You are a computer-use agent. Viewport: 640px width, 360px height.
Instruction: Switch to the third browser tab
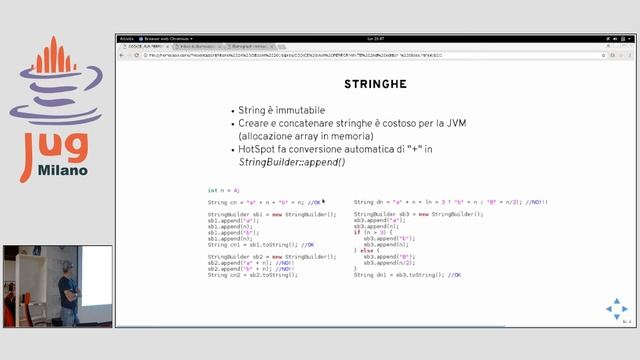(x=249, y=47)
